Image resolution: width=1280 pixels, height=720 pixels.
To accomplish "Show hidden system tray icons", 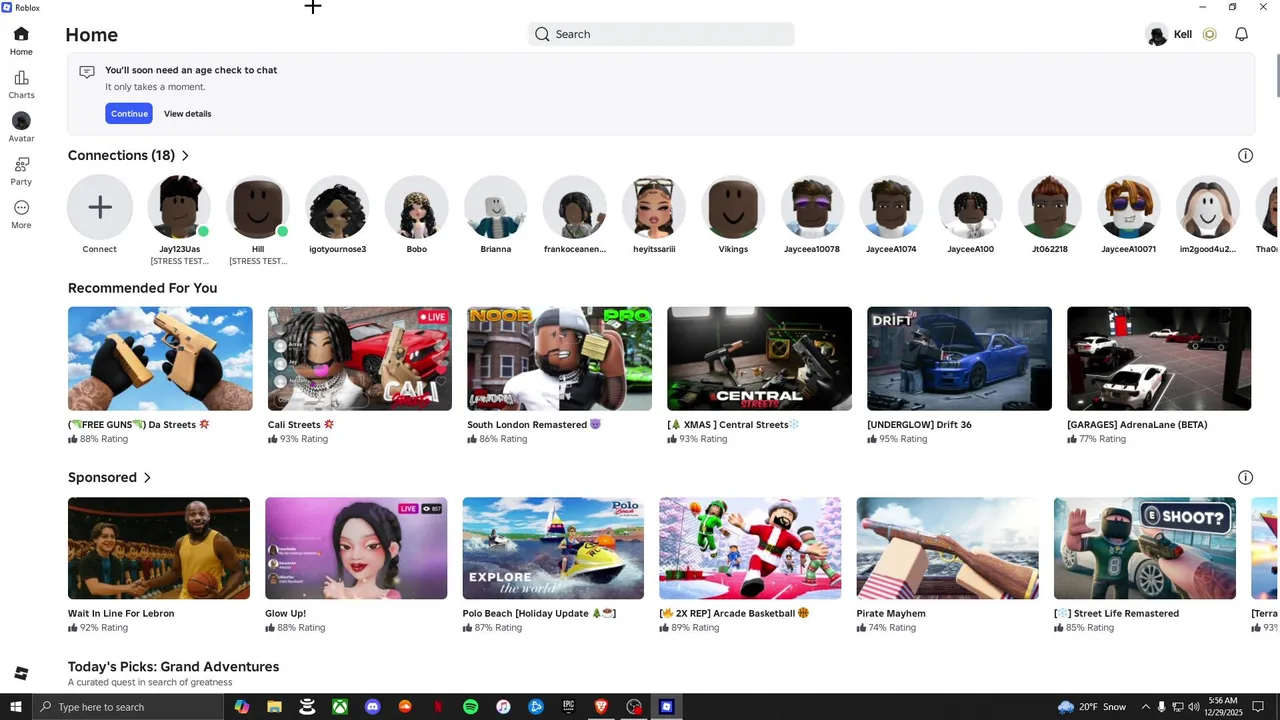I will (x=1145, y=707).
